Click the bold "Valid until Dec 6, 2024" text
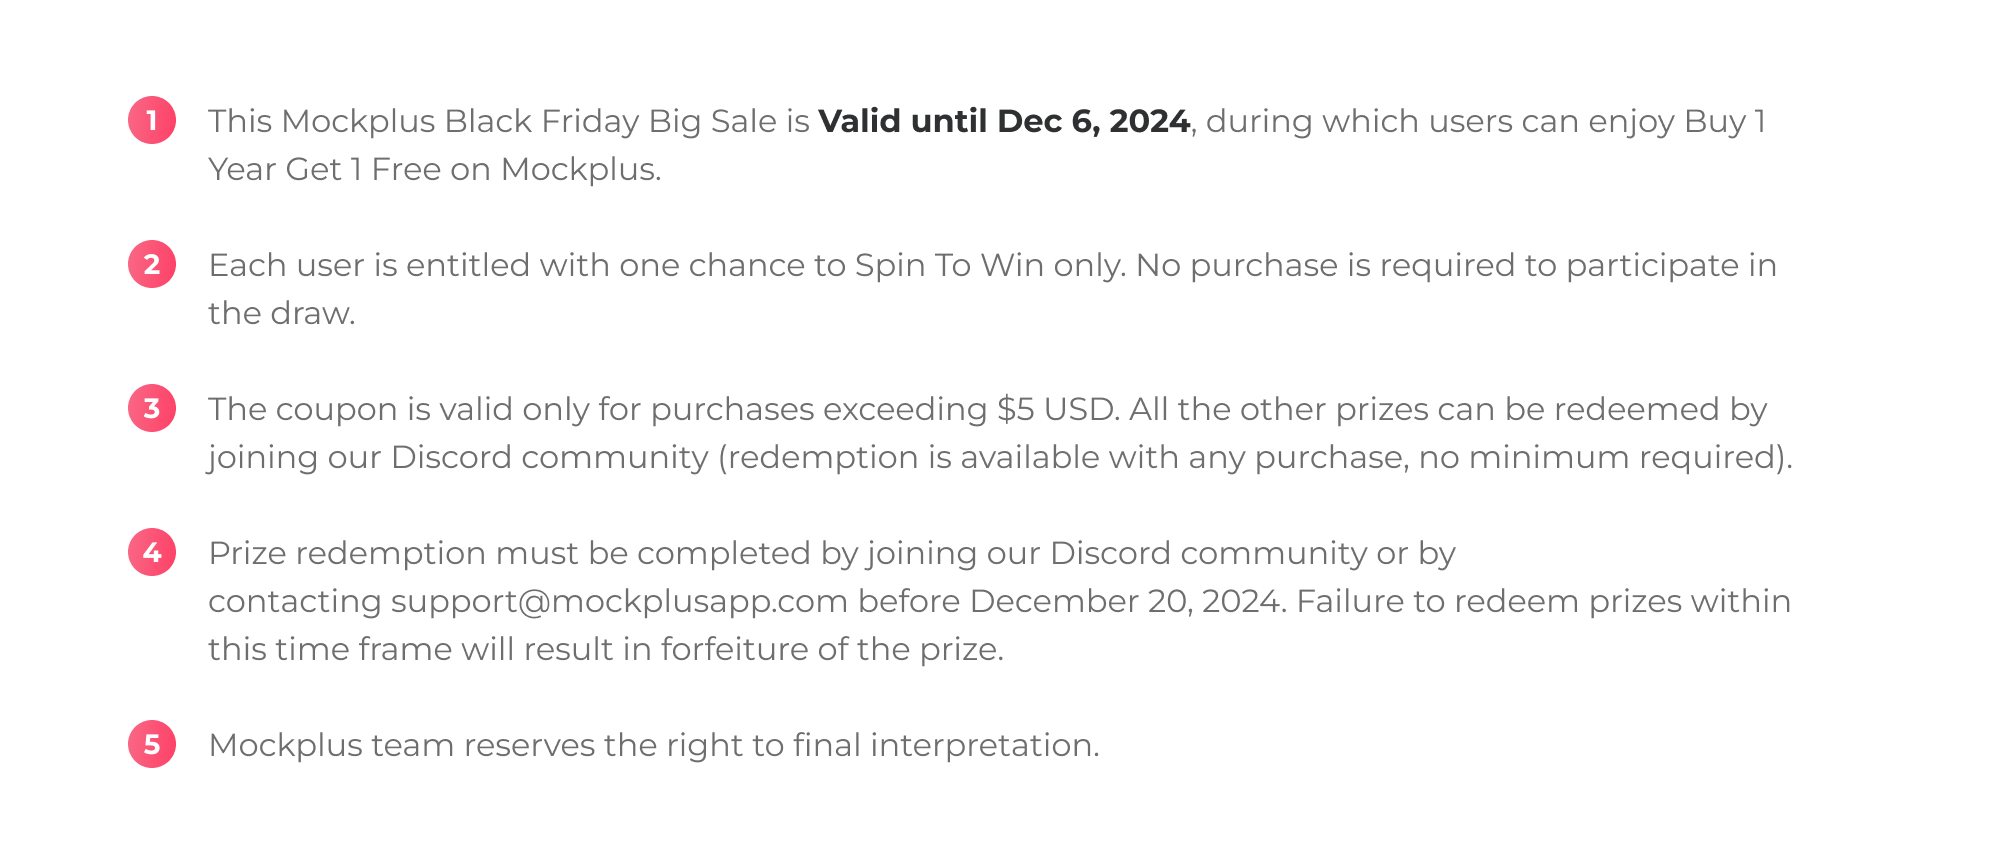Image resolution: width=2000 pixels, height=864 pixels. 1004,122
